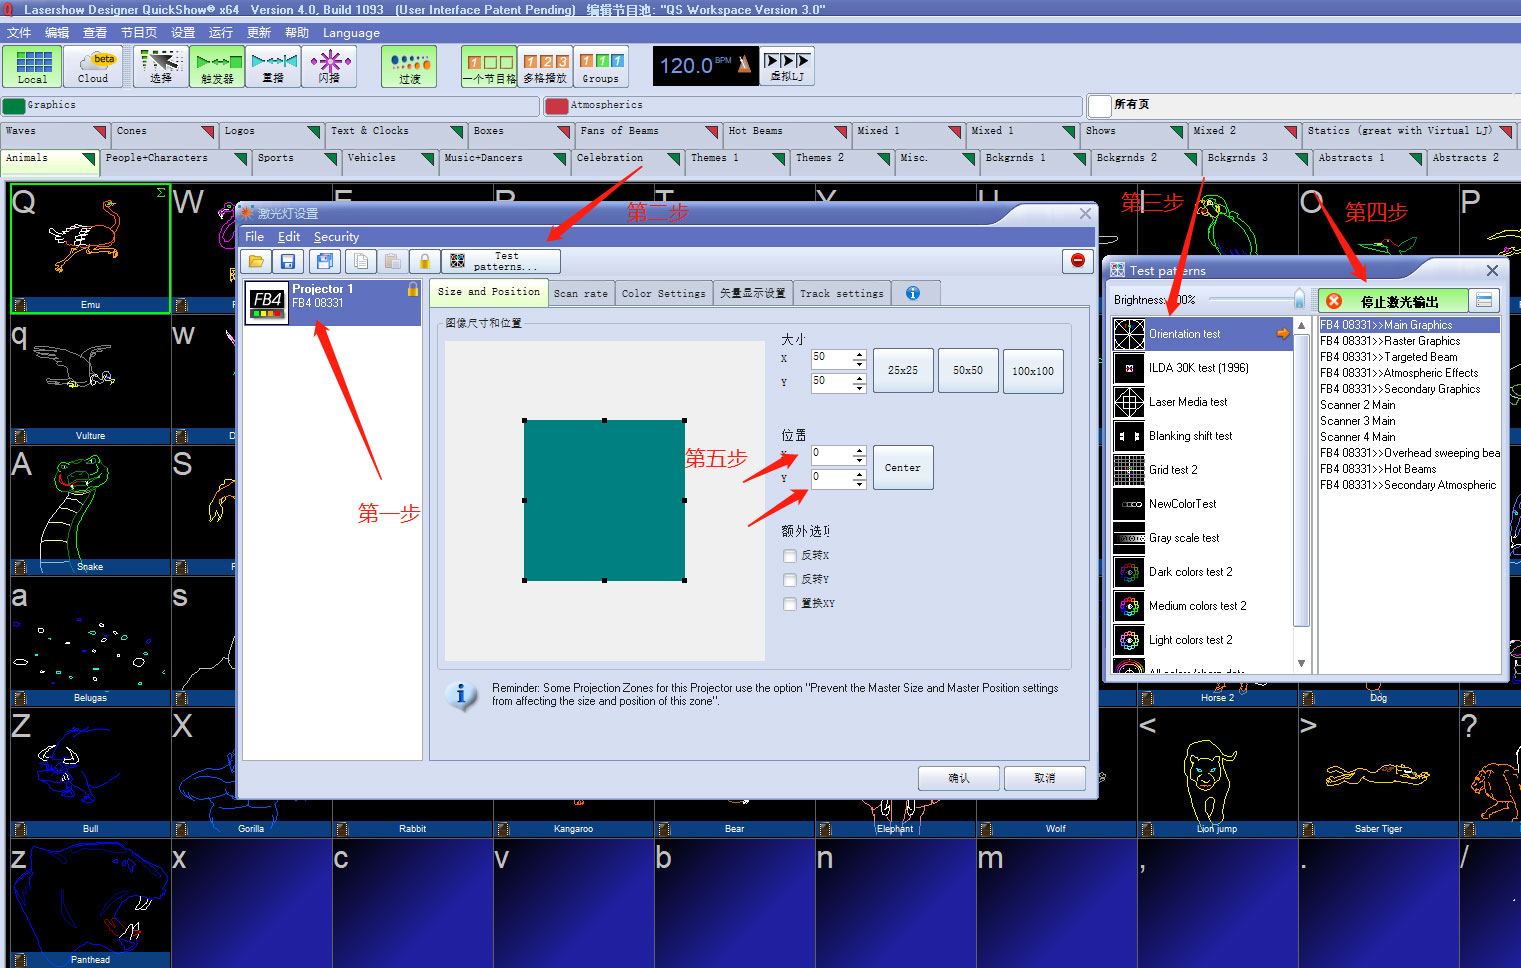Select Dark colors test 2 pattern
The width and height of the screenshot is (1521, 968).
tap(1202, 572)
